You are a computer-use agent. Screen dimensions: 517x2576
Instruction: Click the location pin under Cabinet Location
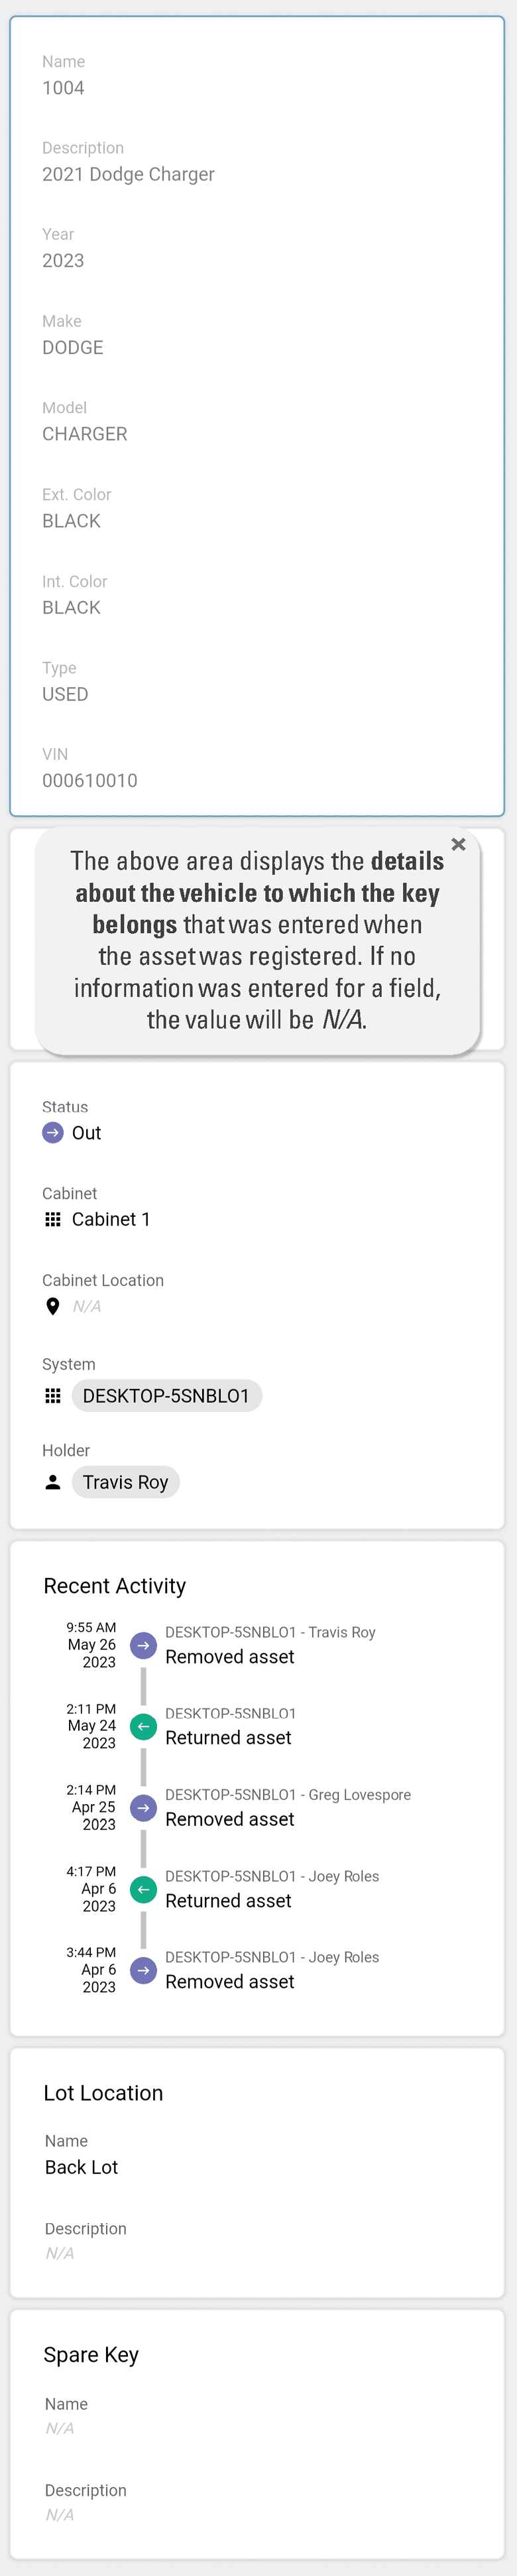(52, 1305)
